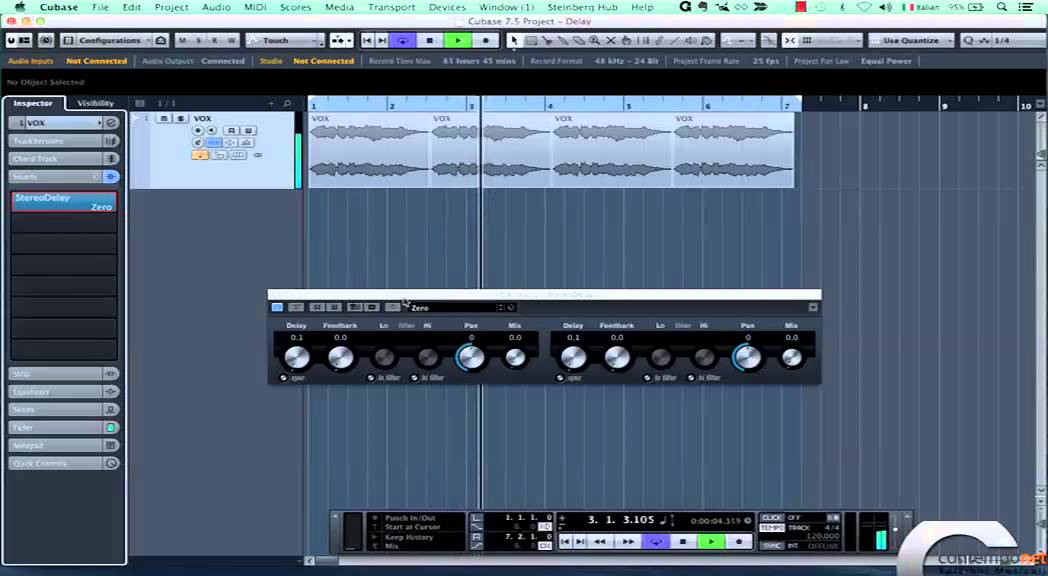Click Play in the bottom transport panel
Image resolution: width=1048 pixels, height=576 pixels.
711,541
